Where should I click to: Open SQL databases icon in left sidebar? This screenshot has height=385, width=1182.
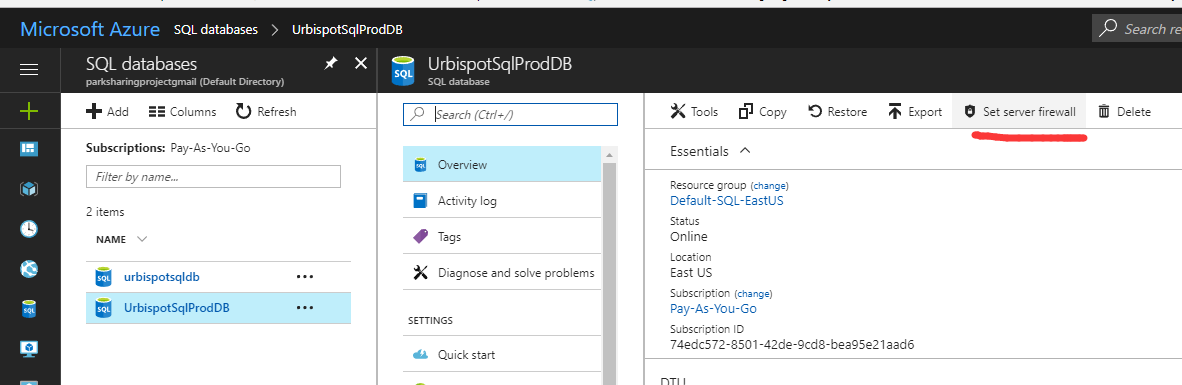(29, 309)
